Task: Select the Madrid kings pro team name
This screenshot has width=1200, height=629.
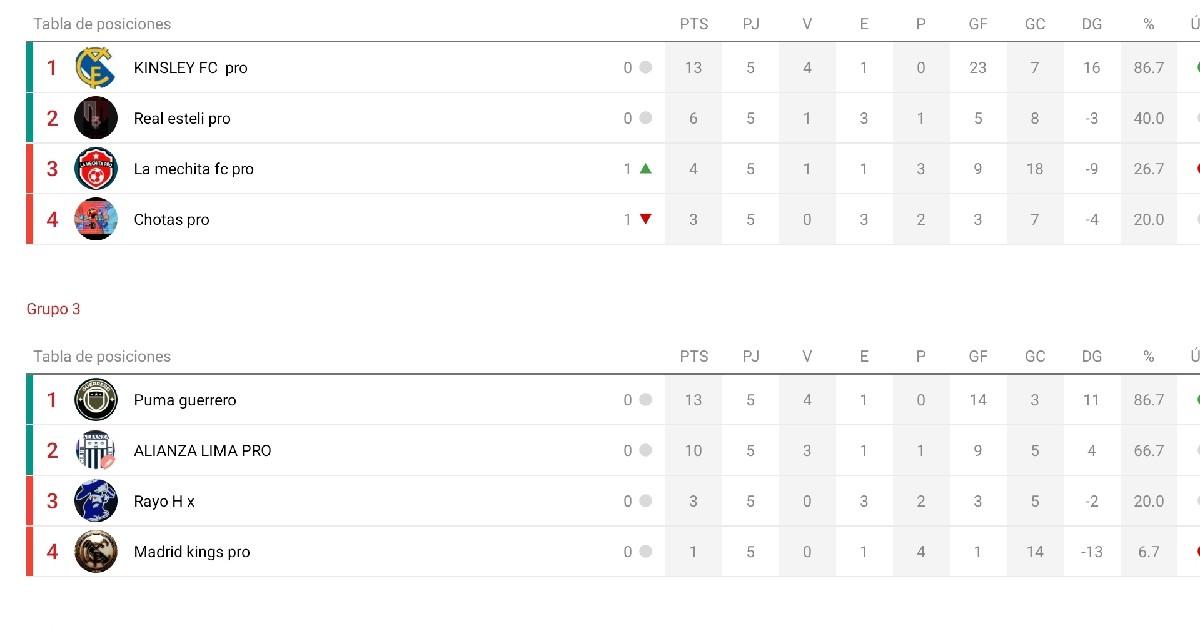Action: [192, 552]
